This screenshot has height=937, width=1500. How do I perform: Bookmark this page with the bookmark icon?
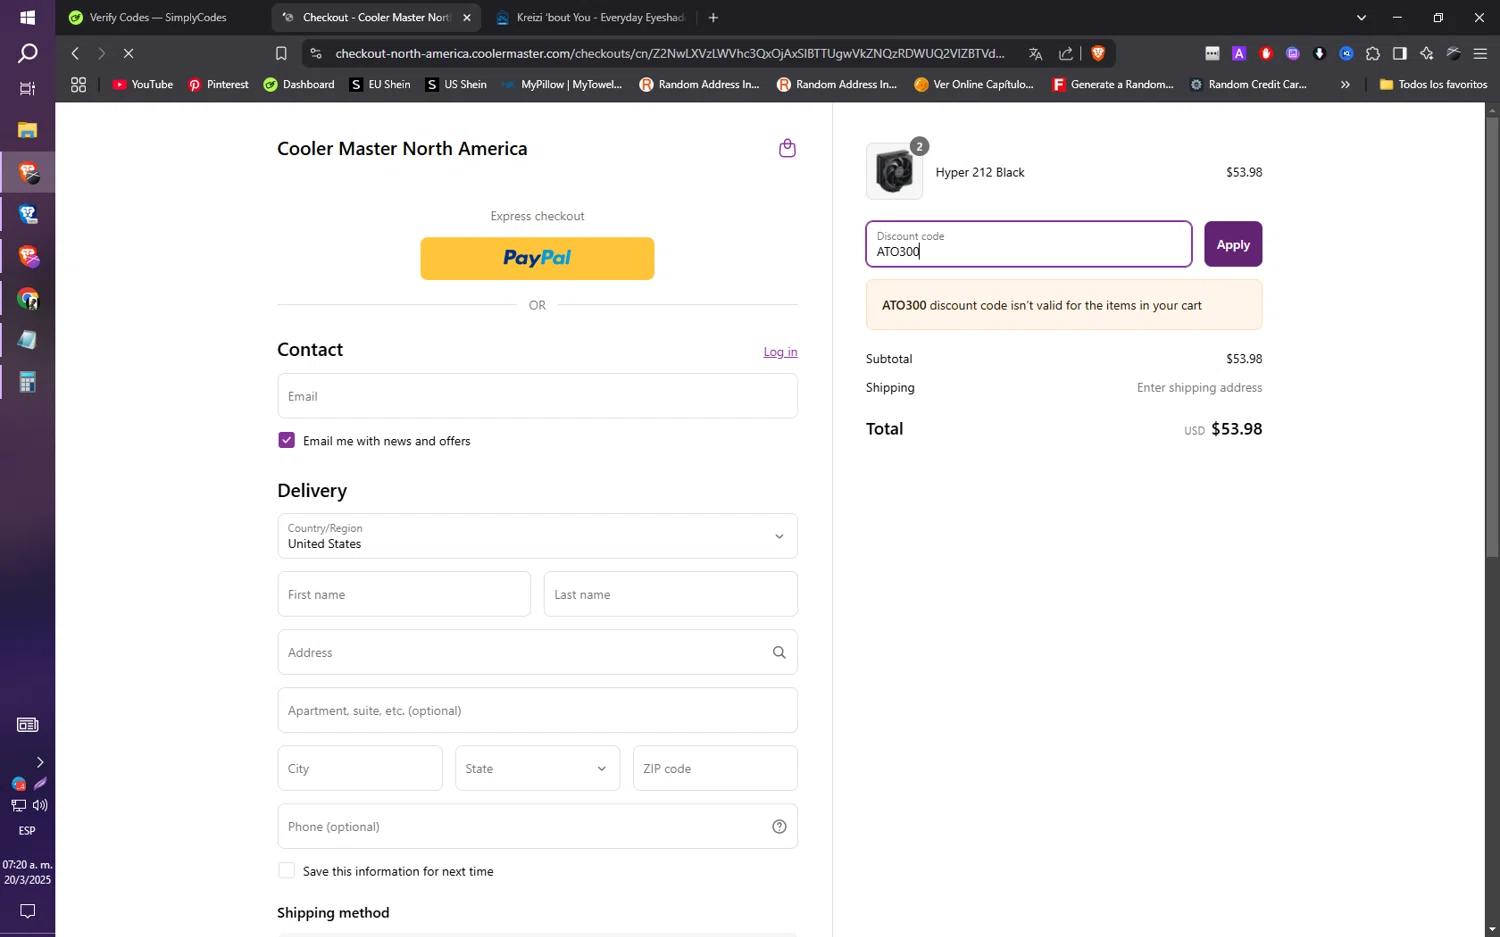pyautogui.click(x=281, y=53)
